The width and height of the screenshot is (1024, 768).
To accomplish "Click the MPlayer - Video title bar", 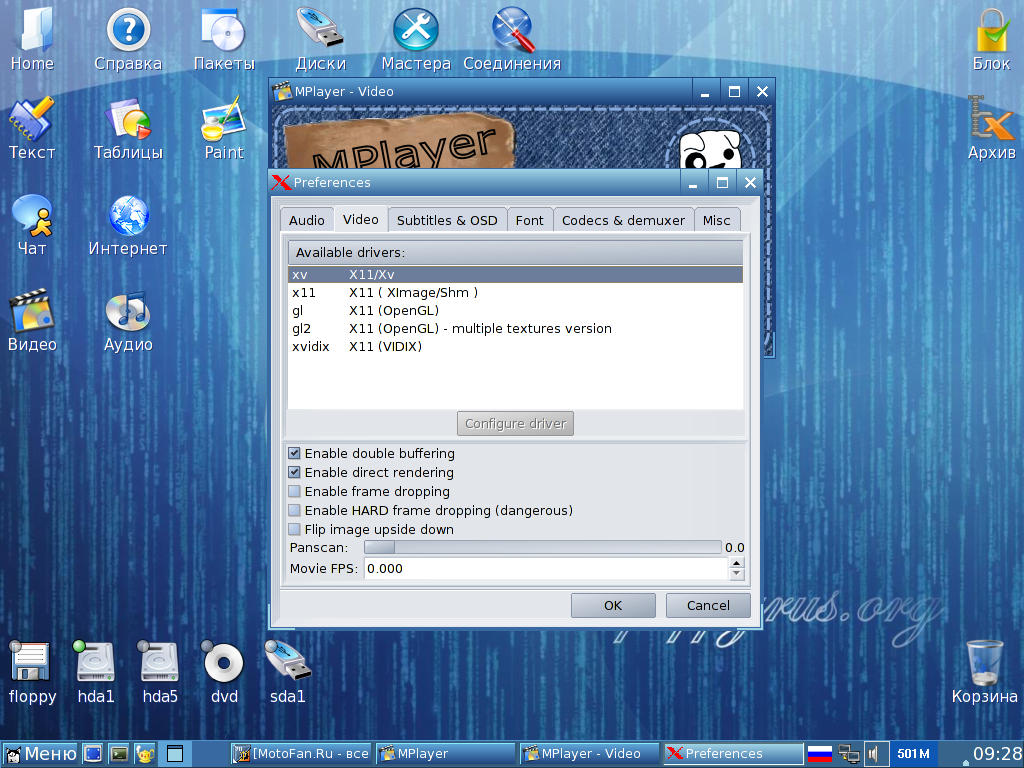I will pos(482,91).
